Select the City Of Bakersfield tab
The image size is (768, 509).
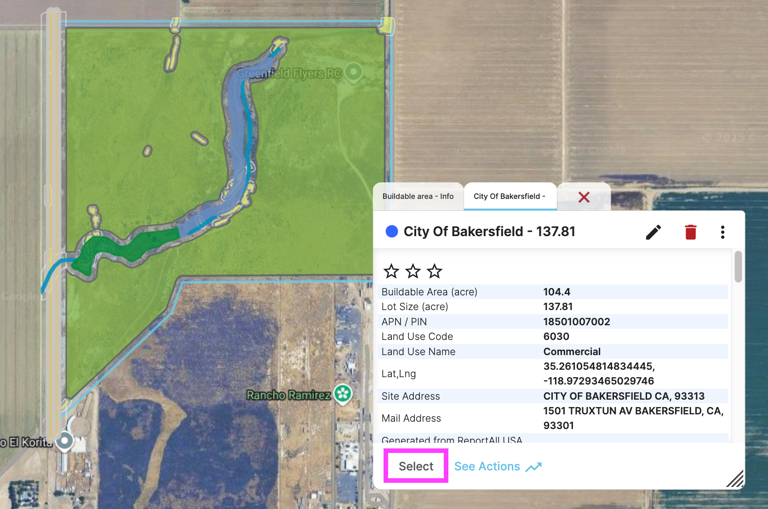coord(509,196)
